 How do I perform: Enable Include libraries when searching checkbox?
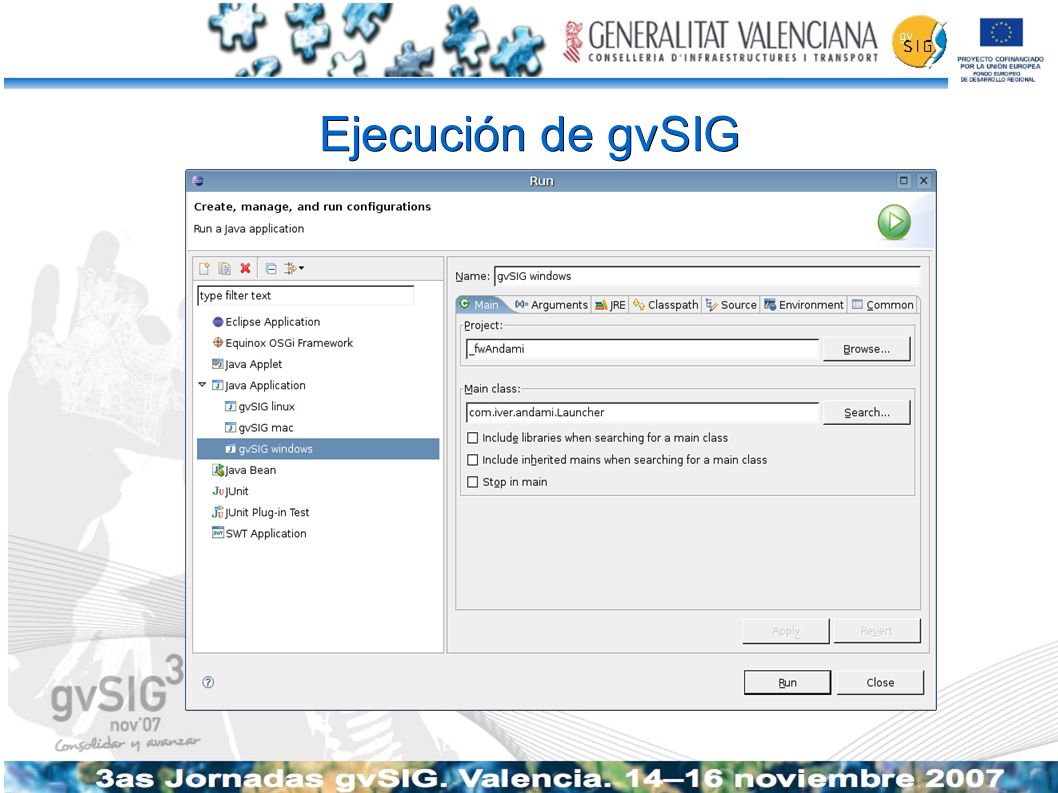pyautogui.click(x=473, y=438)
